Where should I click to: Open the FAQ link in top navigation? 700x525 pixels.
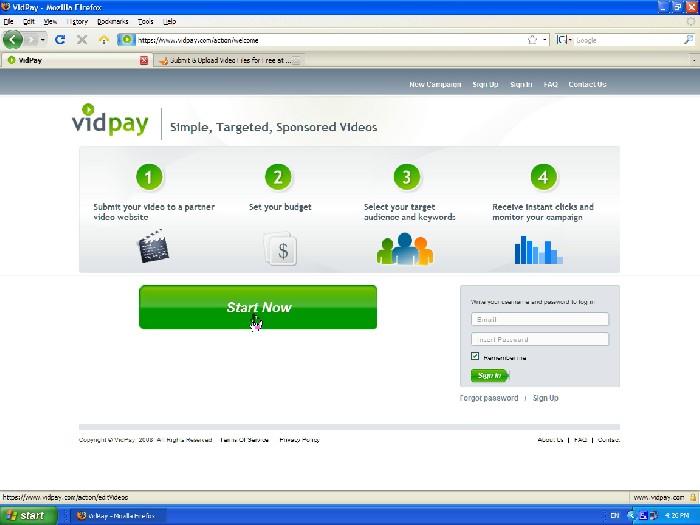coord(550,84)
